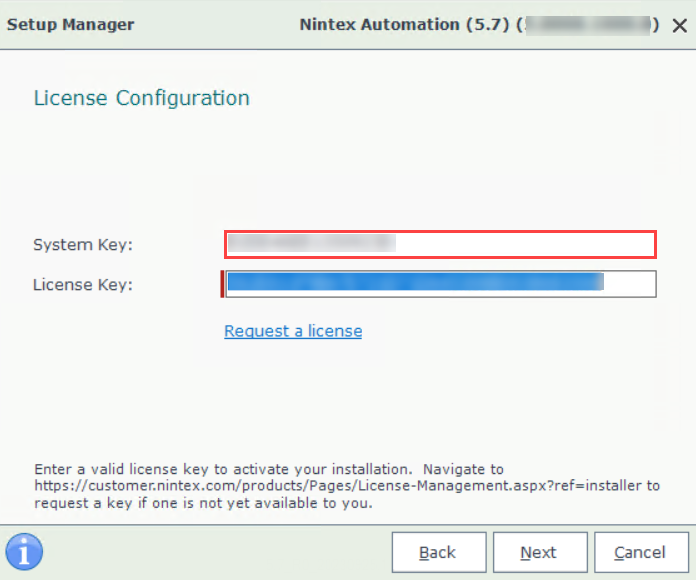Click the License Key label
This screenshot has height=580, width=696.
click(x=83, y=285)
